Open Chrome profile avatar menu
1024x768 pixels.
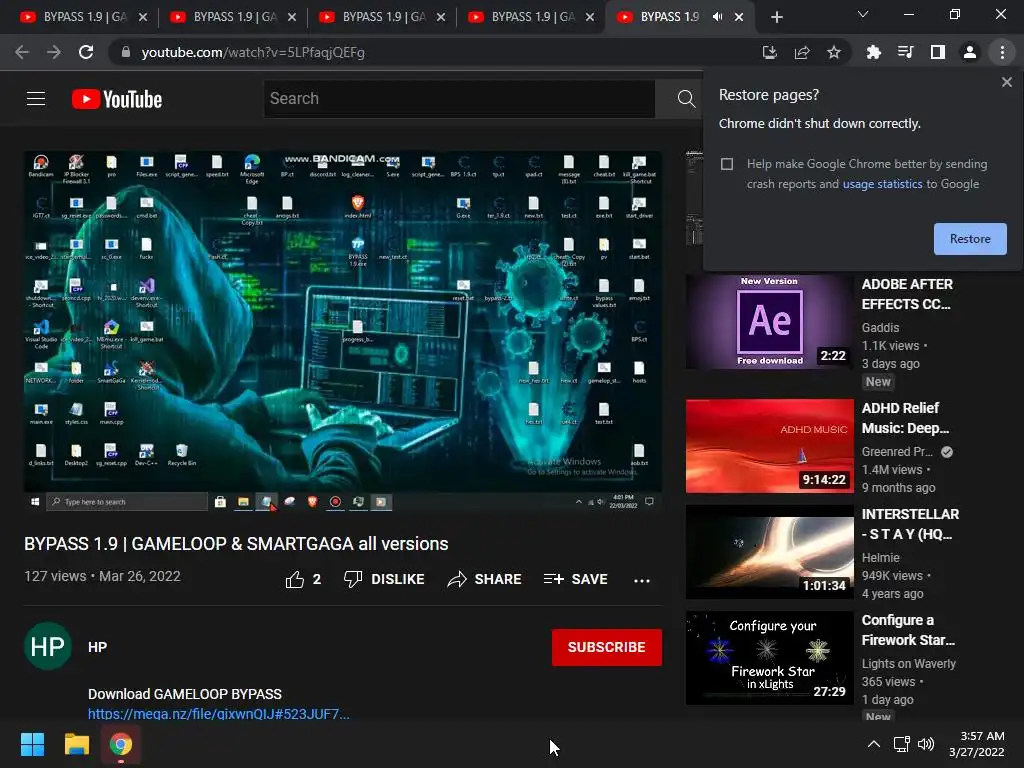point(970,52)
